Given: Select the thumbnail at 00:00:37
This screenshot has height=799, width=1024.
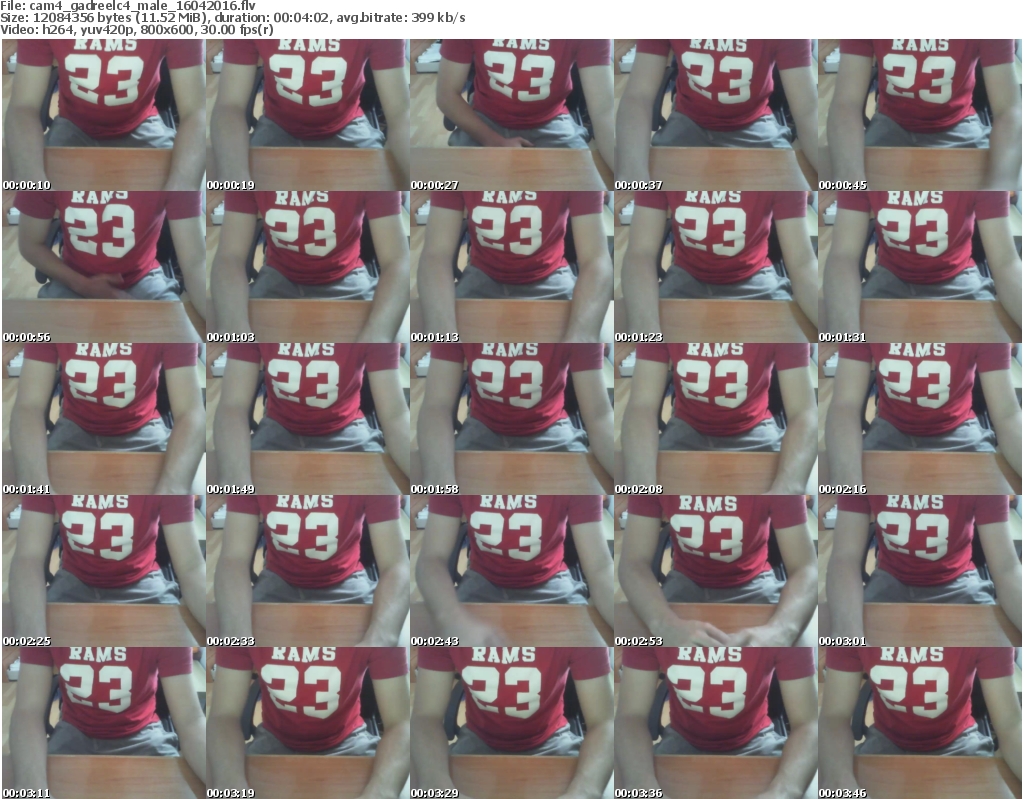Looking at the screenshot, I should tap(715, 115).
